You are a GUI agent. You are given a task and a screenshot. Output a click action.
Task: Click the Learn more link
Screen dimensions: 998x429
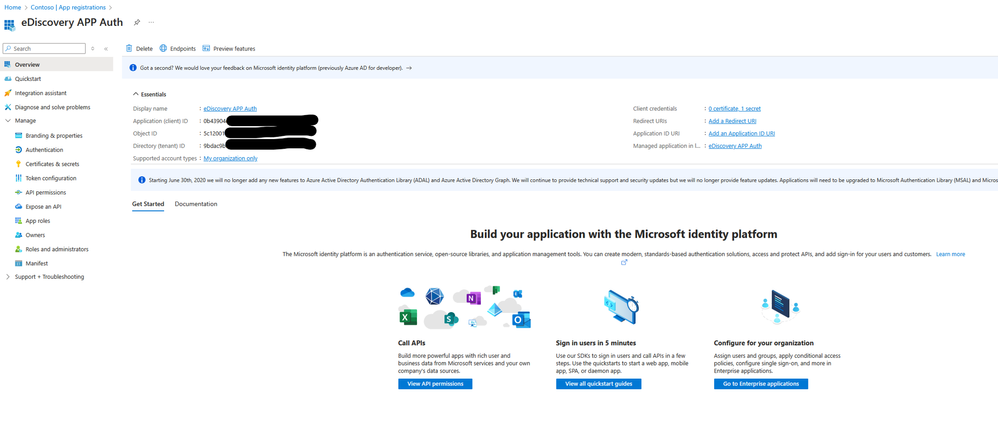(950, 254)
